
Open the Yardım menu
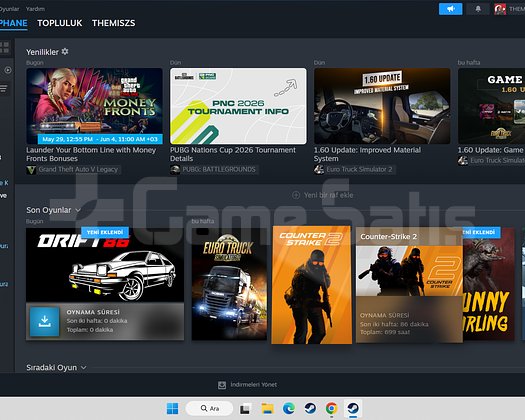[x=35, y=9]
